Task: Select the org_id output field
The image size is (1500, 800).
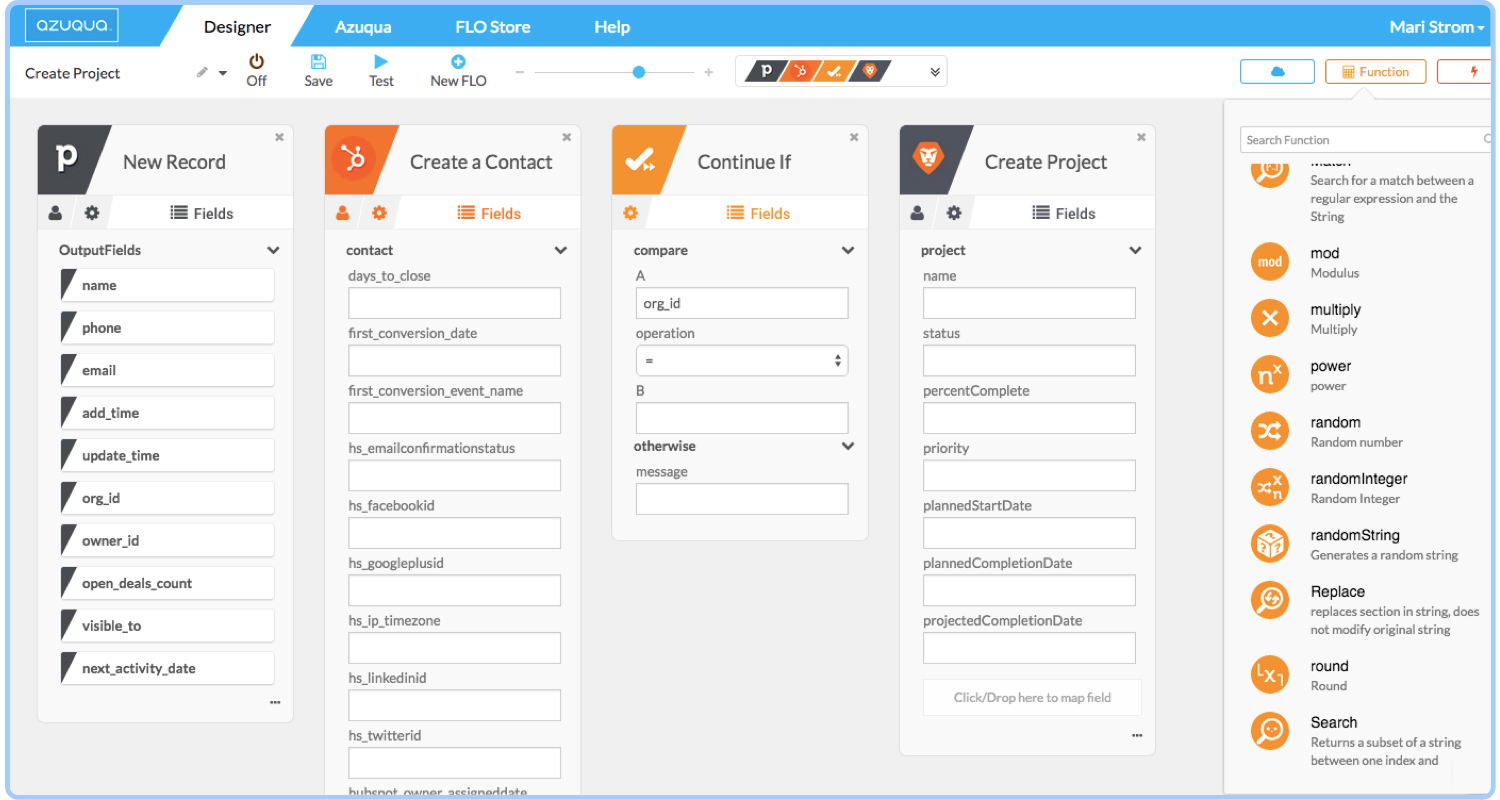Action: tap(167, 498)
